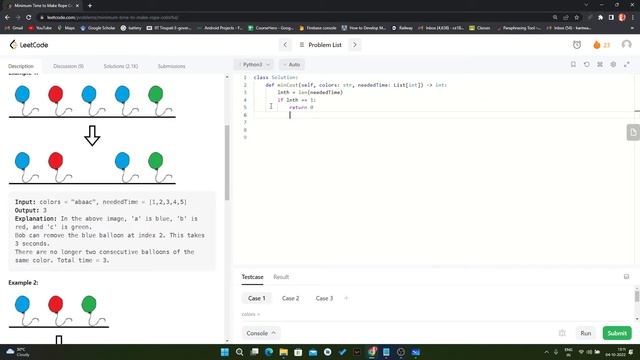Image resolution: width=640 pixels, height=360 pixels.
Task: Add a new test case plus
Action: coord(346,298)
